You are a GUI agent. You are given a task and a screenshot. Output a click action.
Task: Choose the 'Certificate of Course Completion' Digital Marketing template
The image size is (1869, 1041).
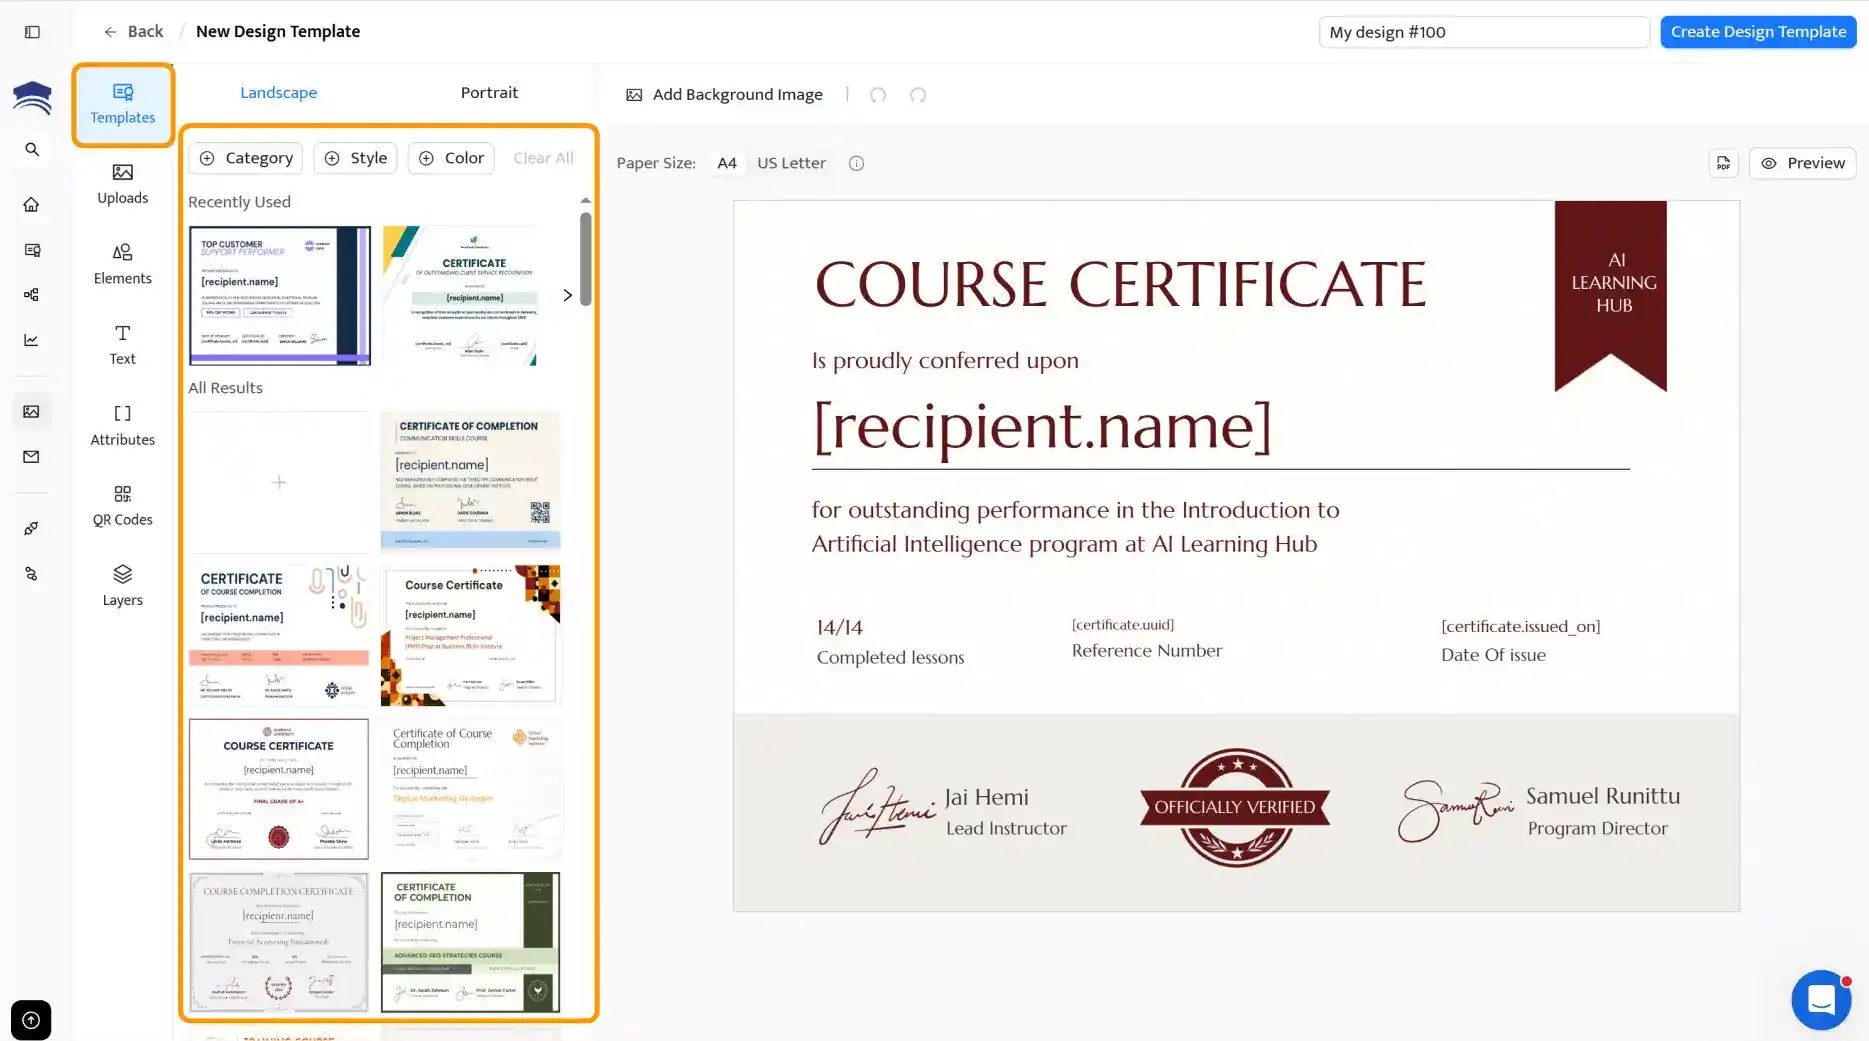470,789
